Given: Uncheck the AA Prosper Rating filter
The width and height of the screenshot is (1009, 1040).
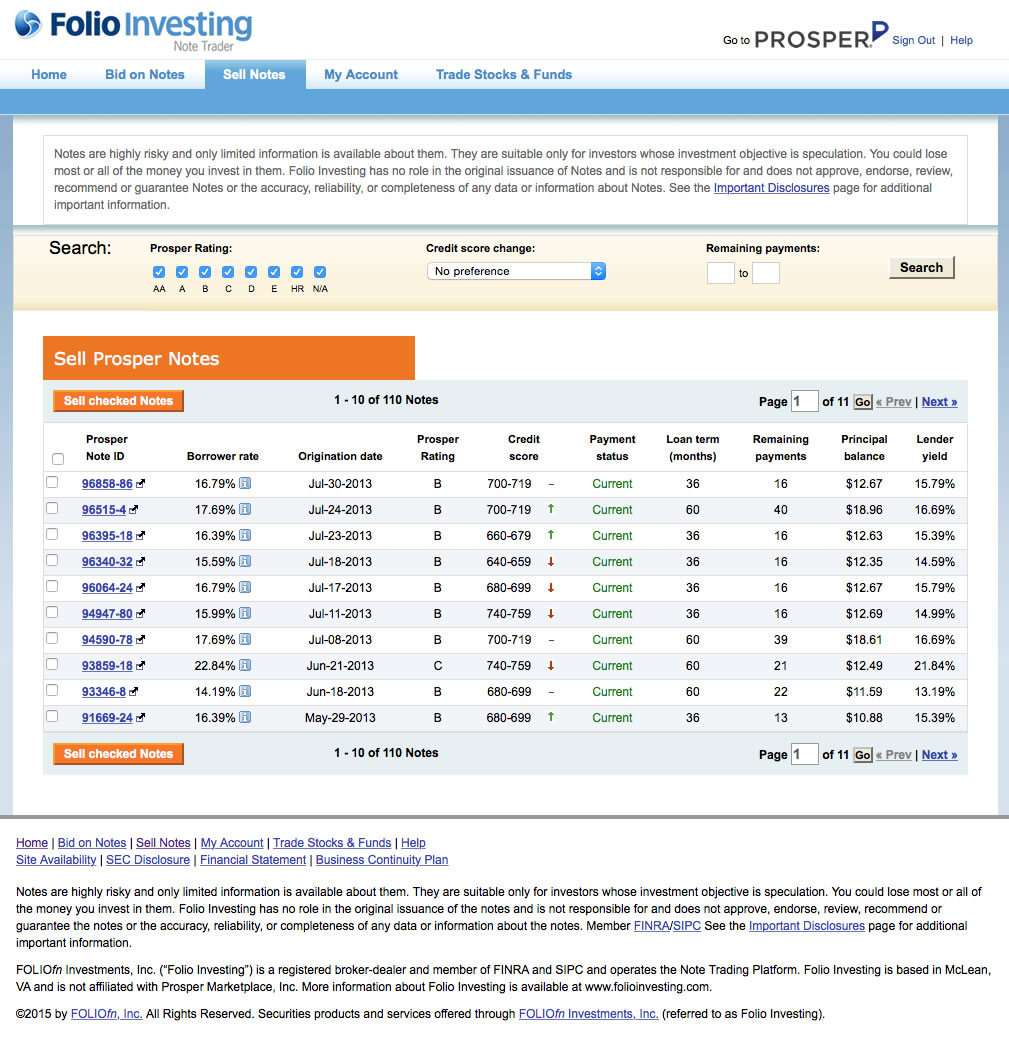Looking at the screenshot, I should pos(159,272).
